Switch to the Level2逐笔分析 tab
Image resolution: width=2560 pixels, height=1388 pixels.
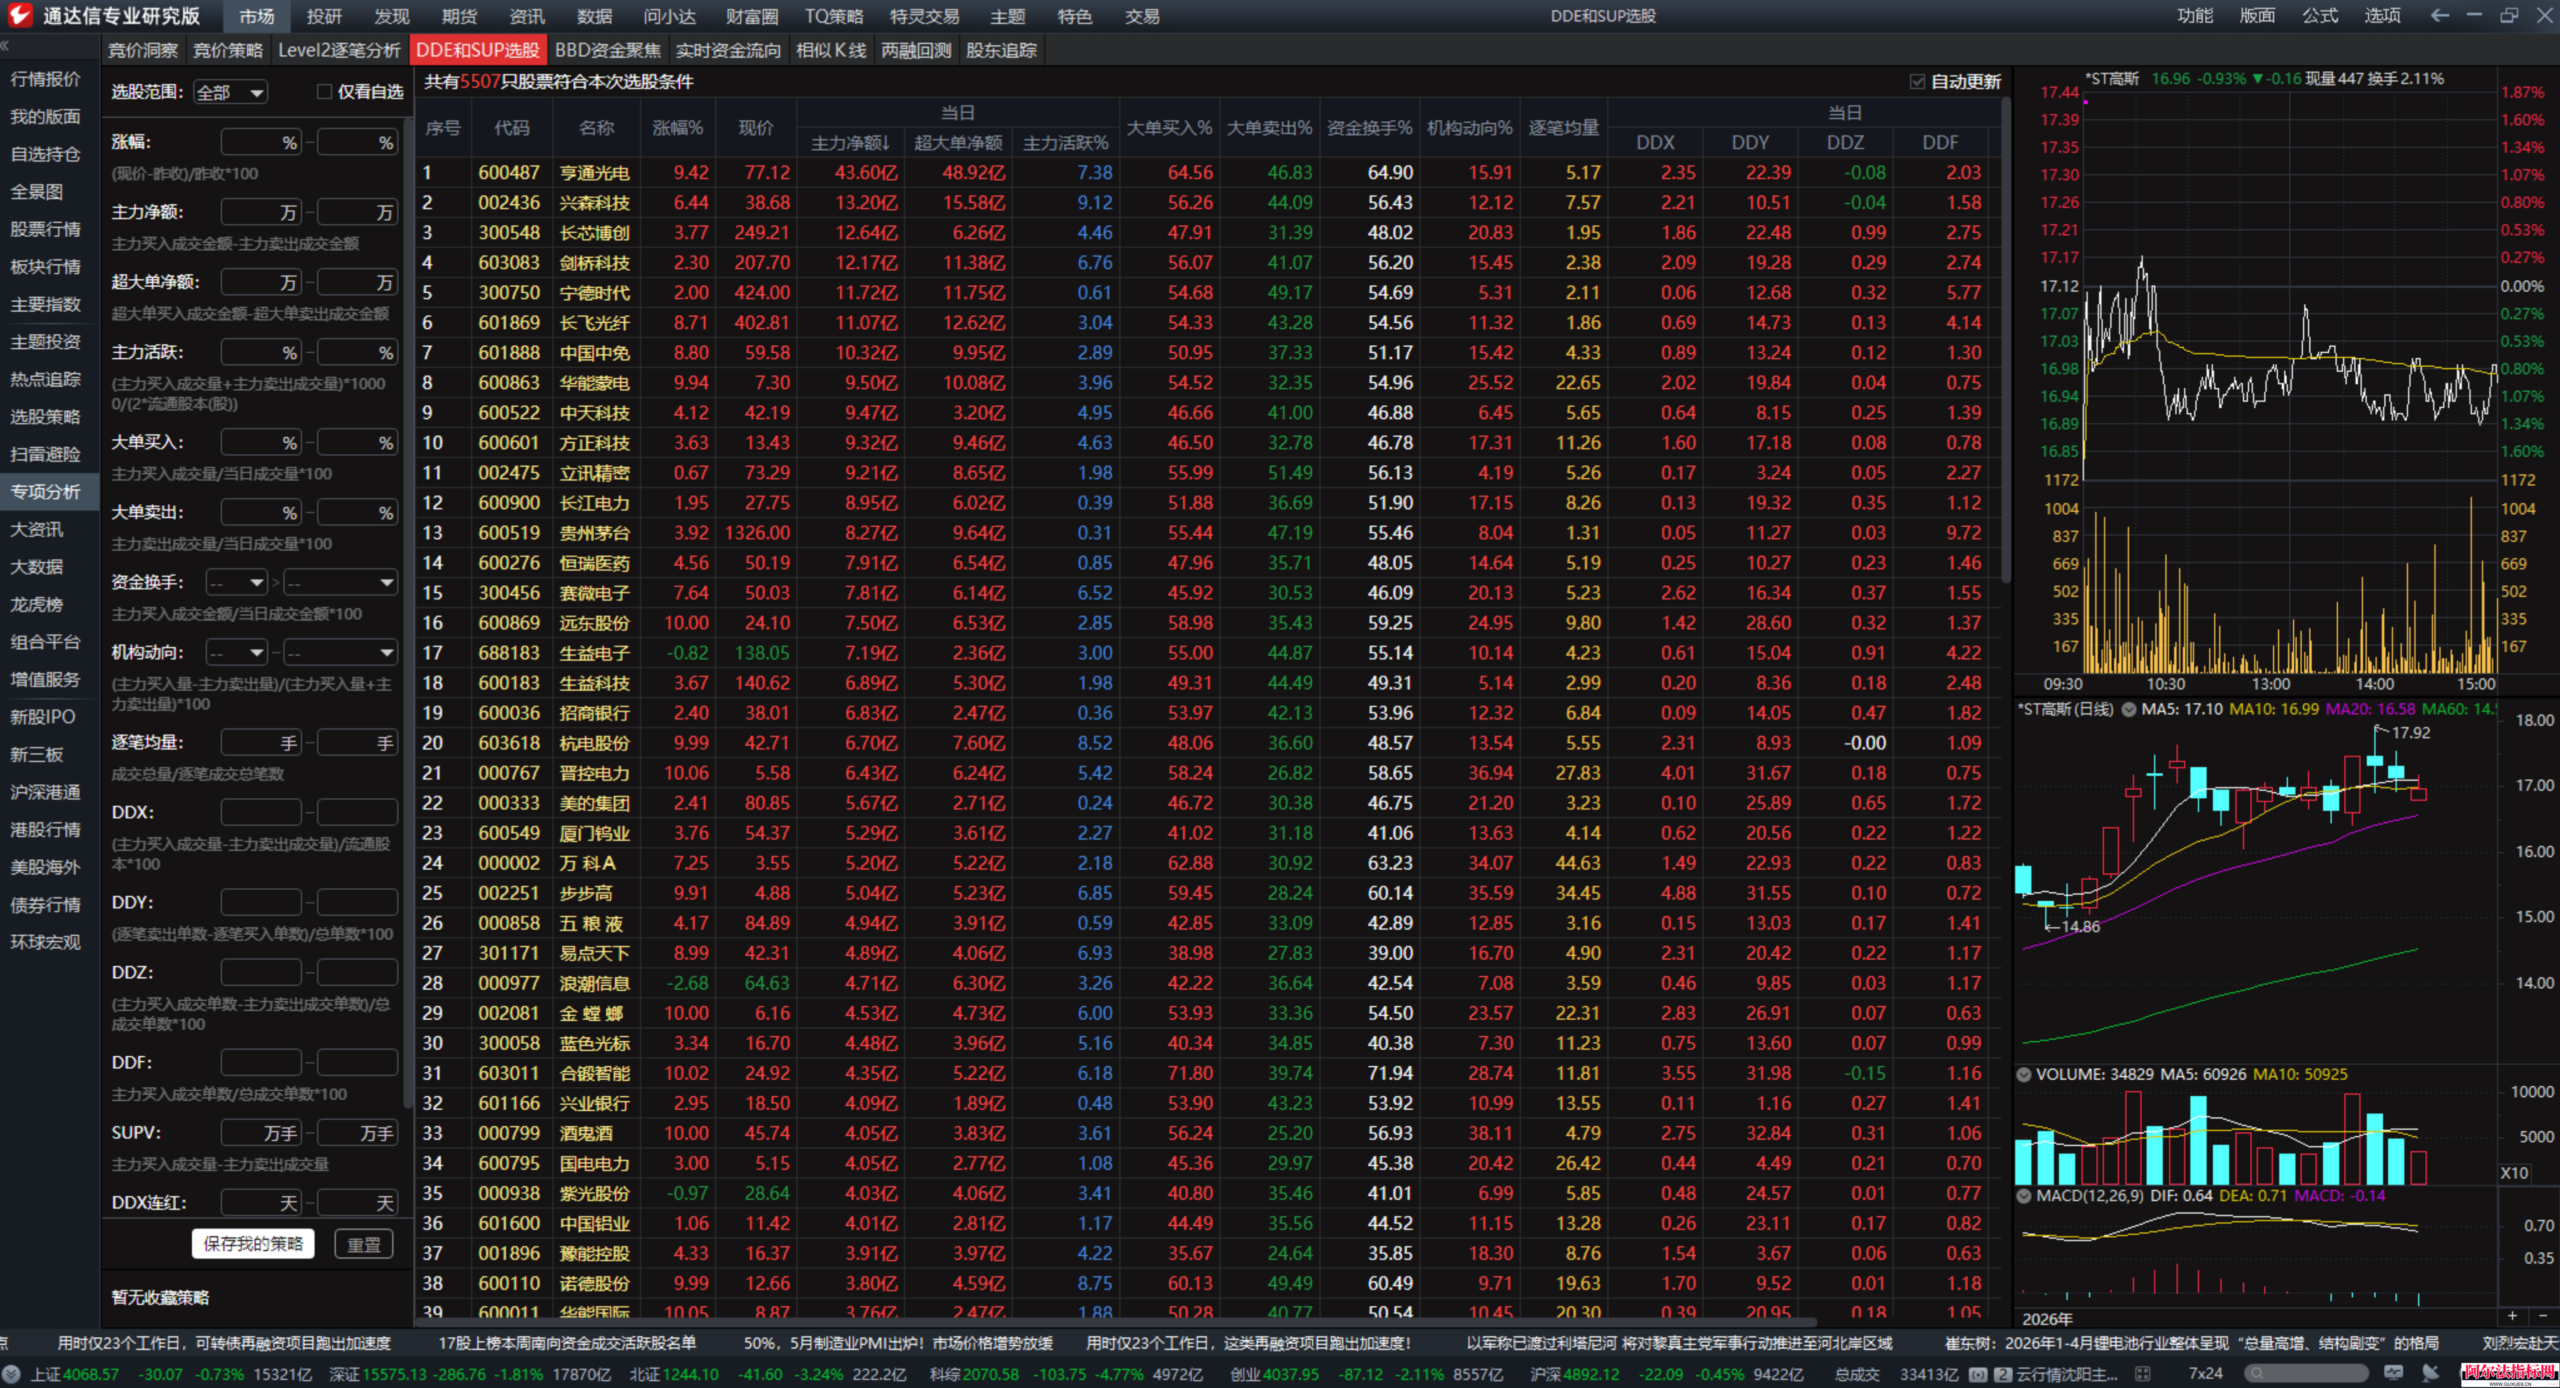tap(339, 50)
